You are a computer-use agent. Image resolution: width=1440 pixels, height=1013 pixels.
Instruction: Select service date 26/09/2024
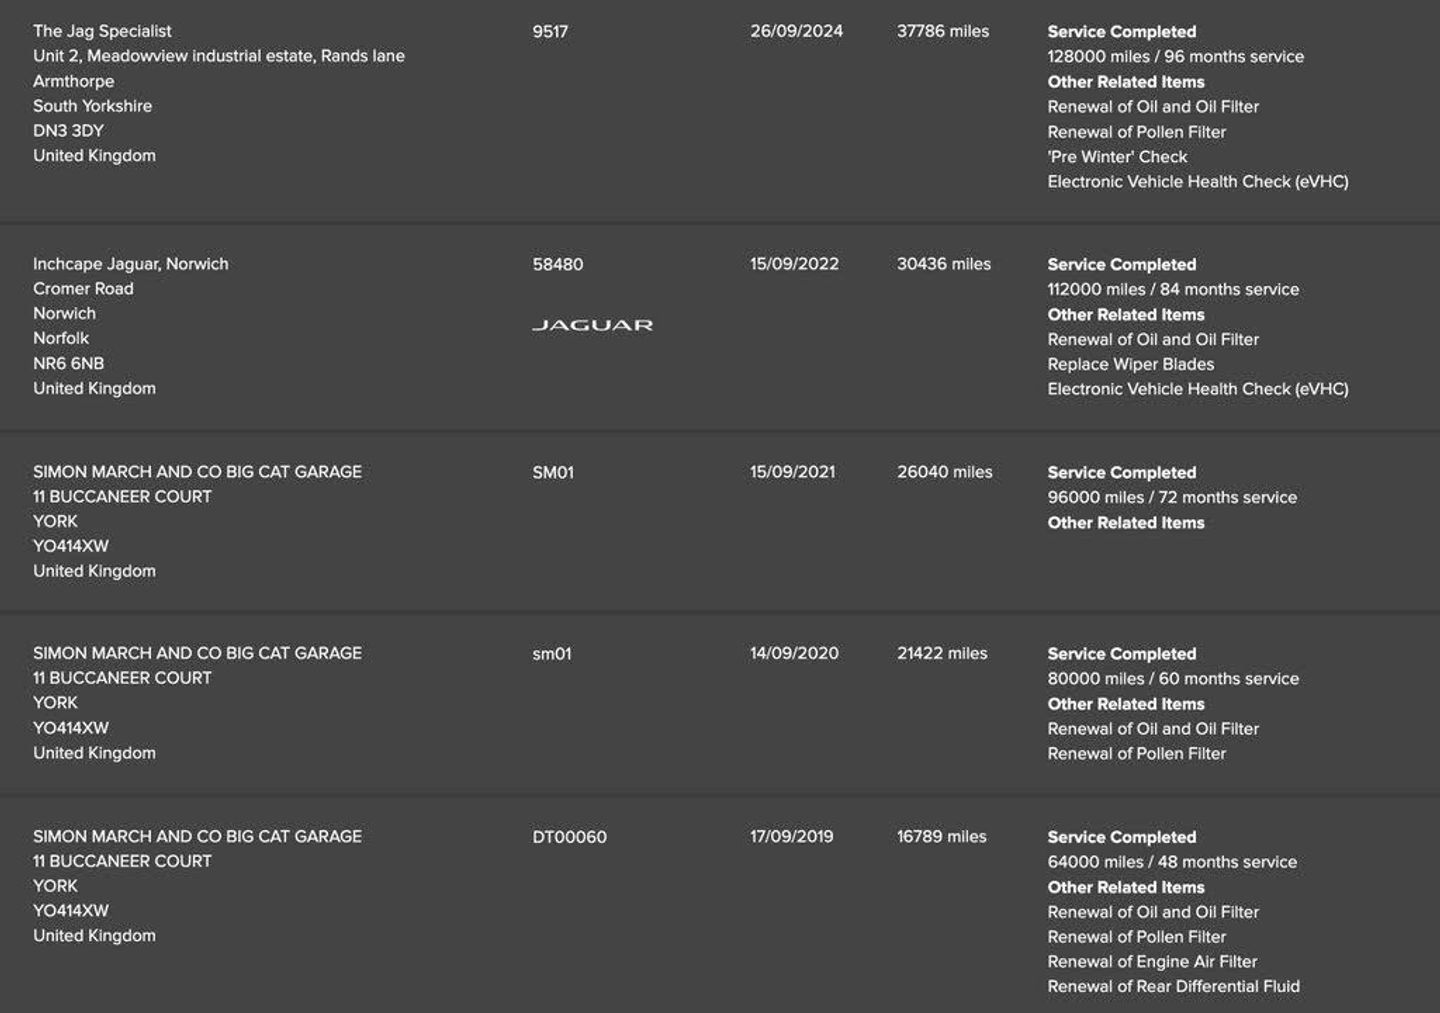click(796, 31)
